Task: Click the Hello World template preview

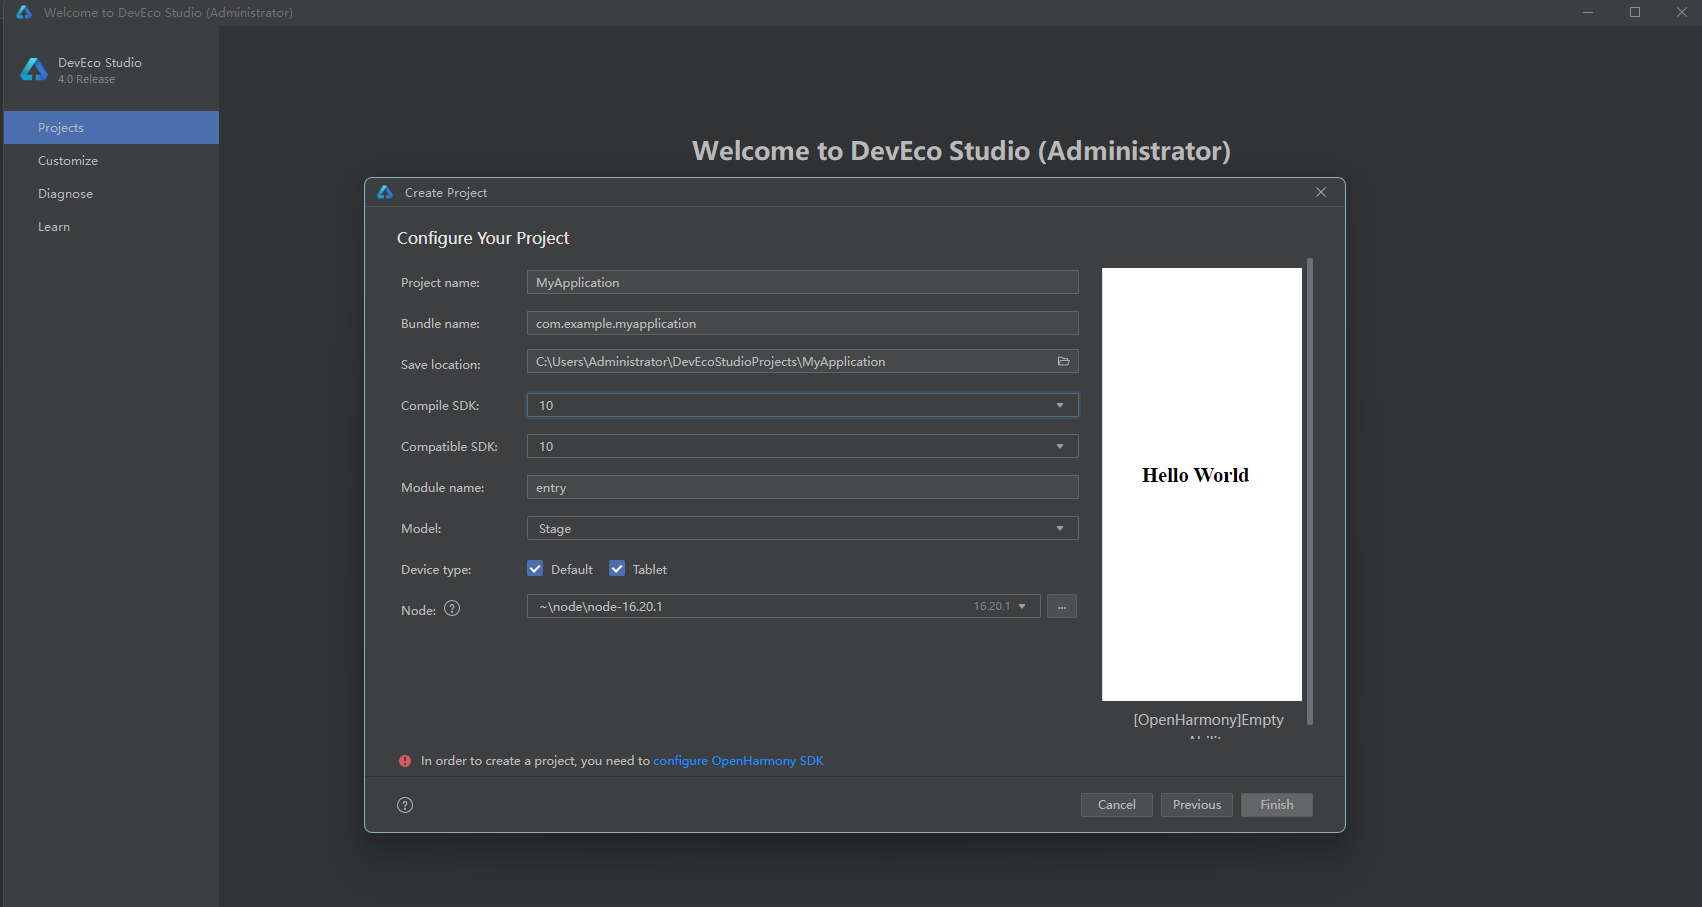Action: point(1201,484)
